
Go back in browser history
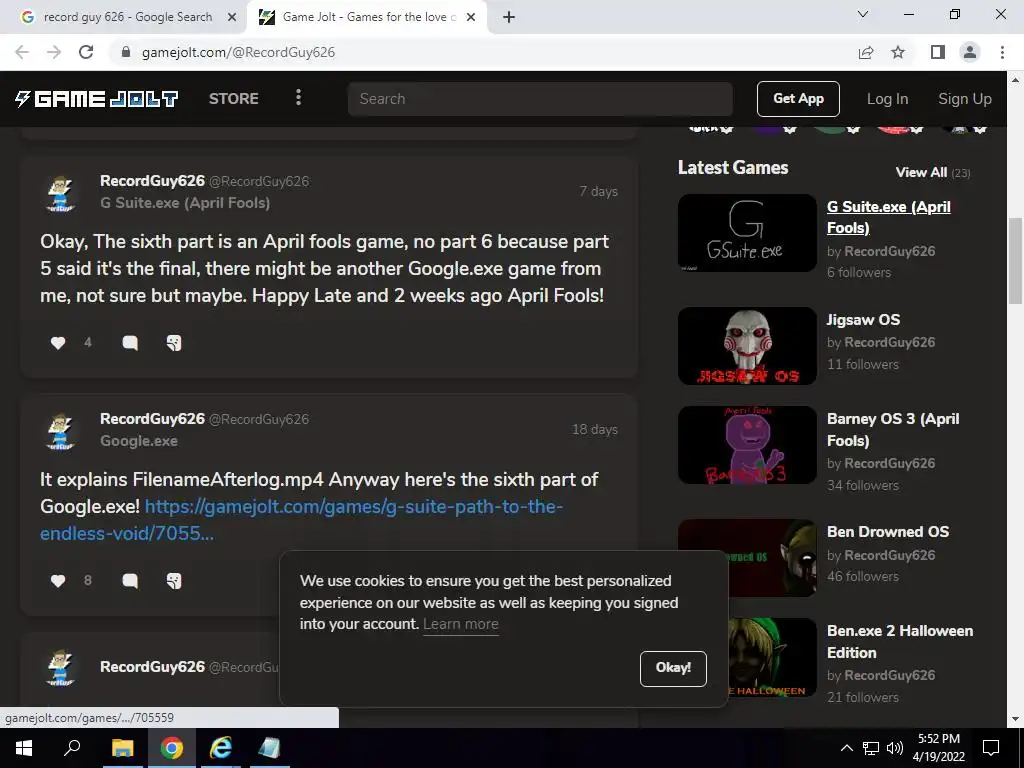click(x=22, y=52)
